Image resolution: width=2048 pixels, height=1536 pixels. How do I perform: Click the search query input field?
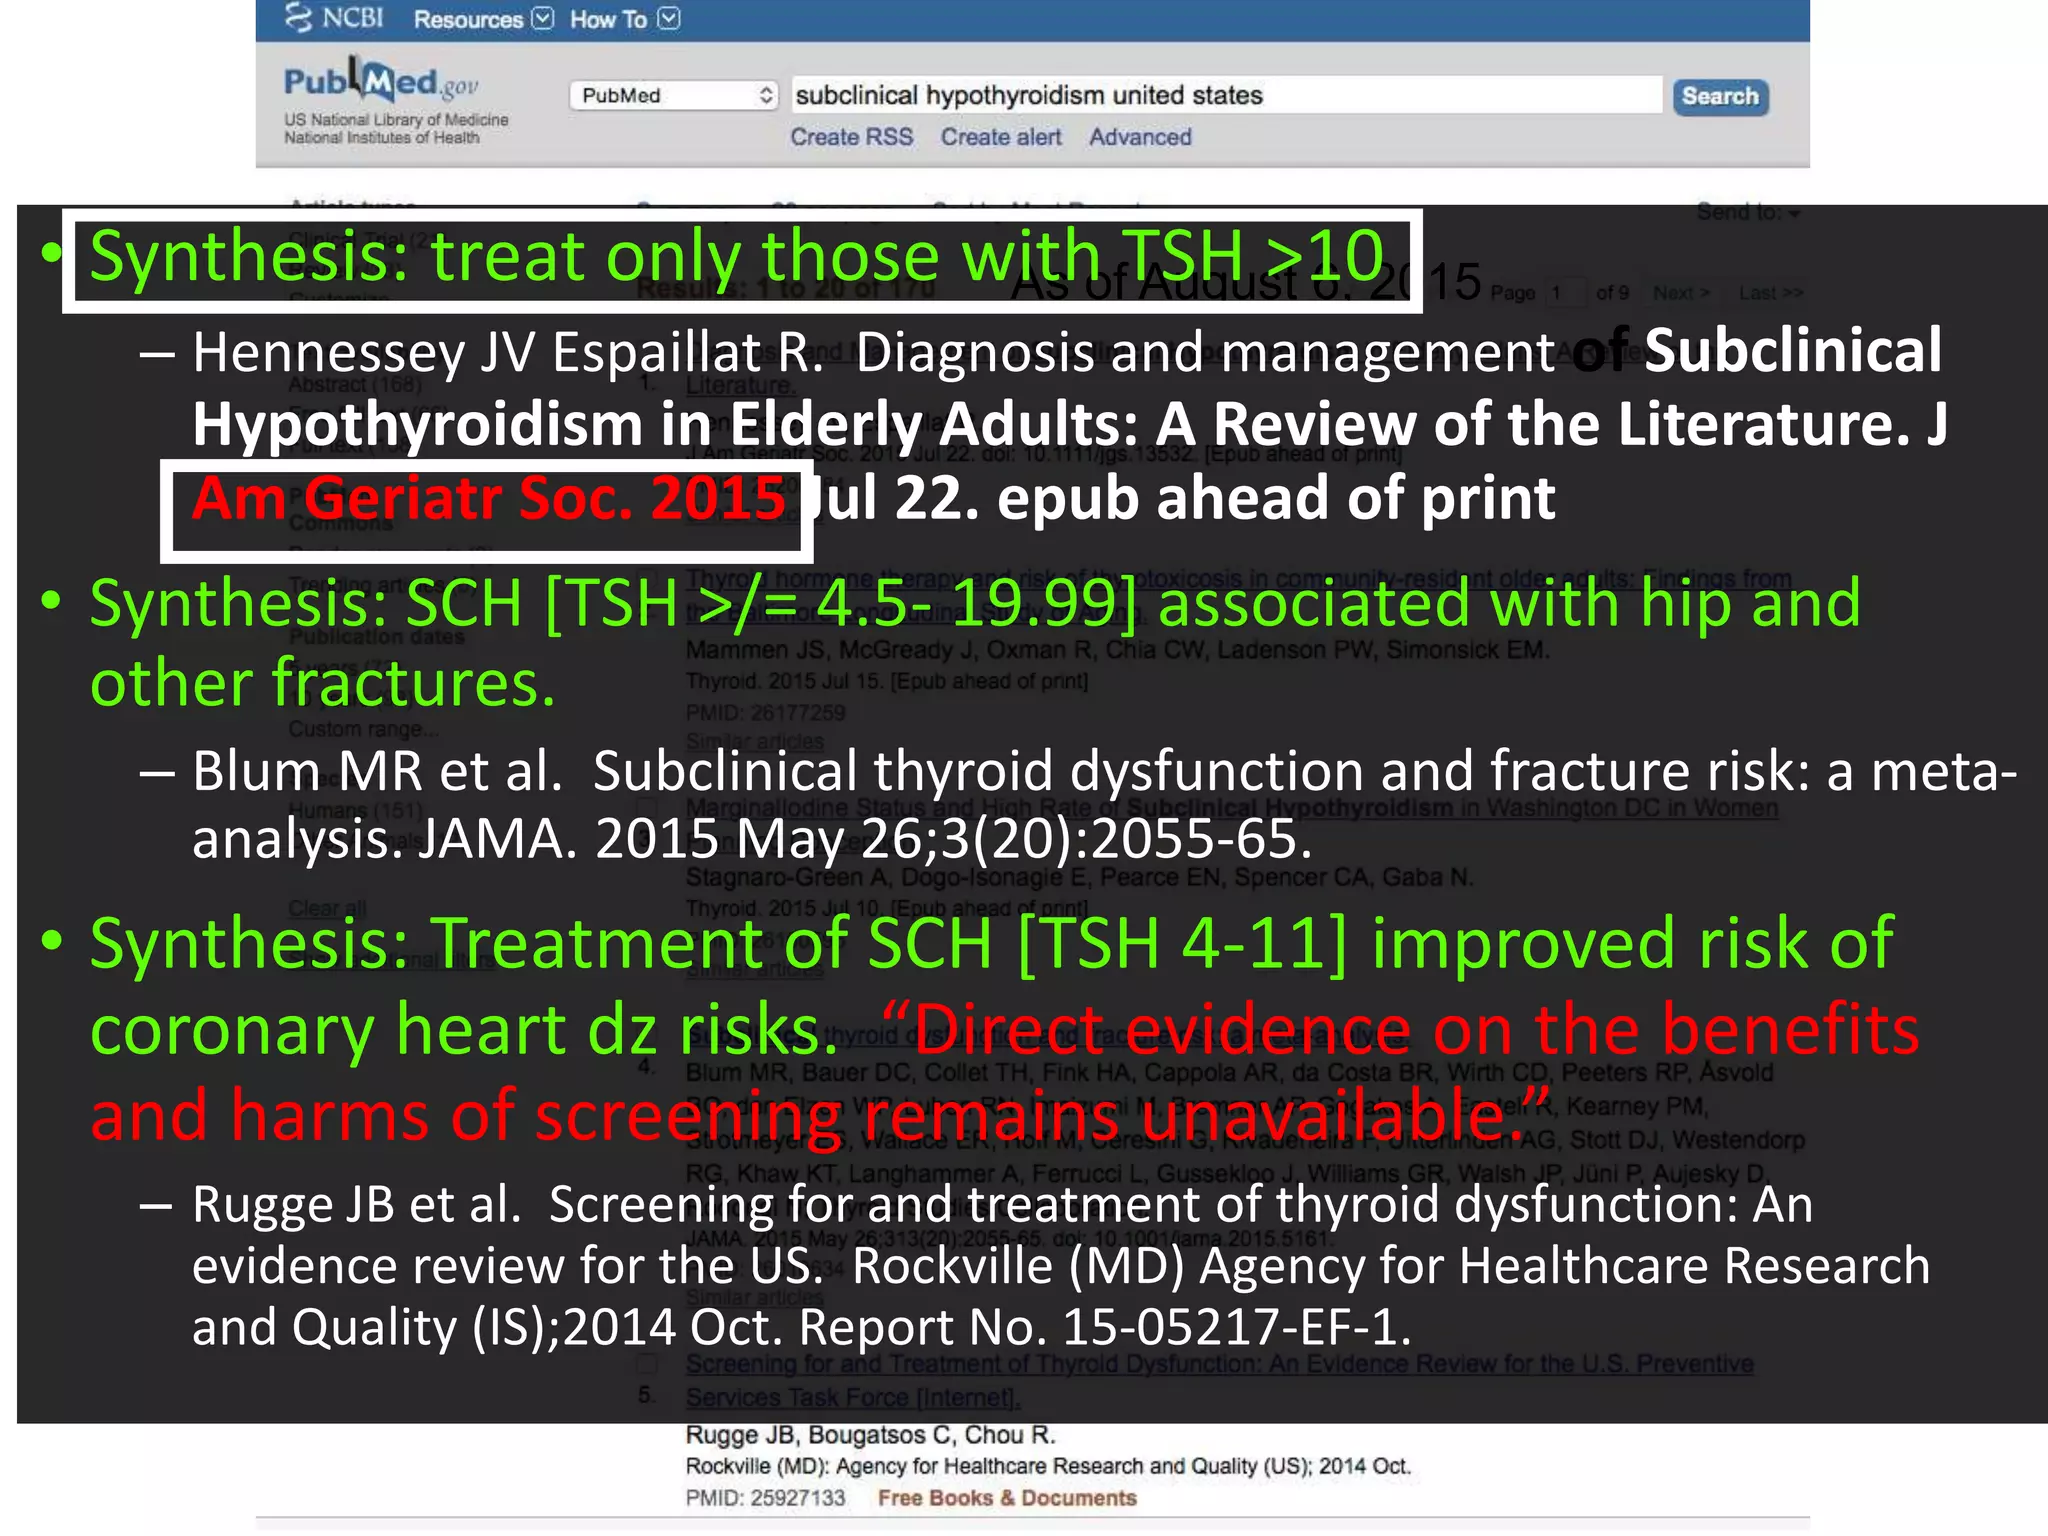(x=1226, y=95)
